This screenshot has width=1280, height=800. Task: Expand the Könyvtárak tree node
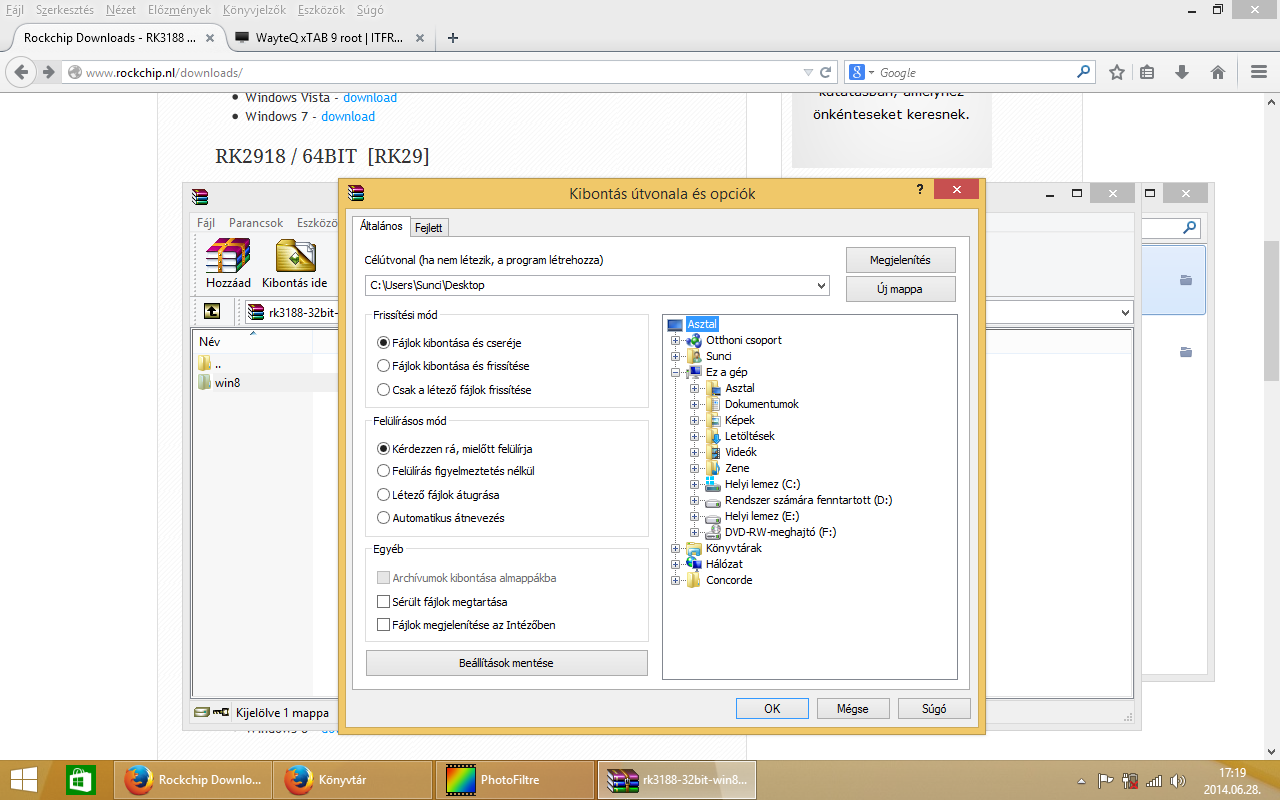pyautogui.click(x=676, y=548)
